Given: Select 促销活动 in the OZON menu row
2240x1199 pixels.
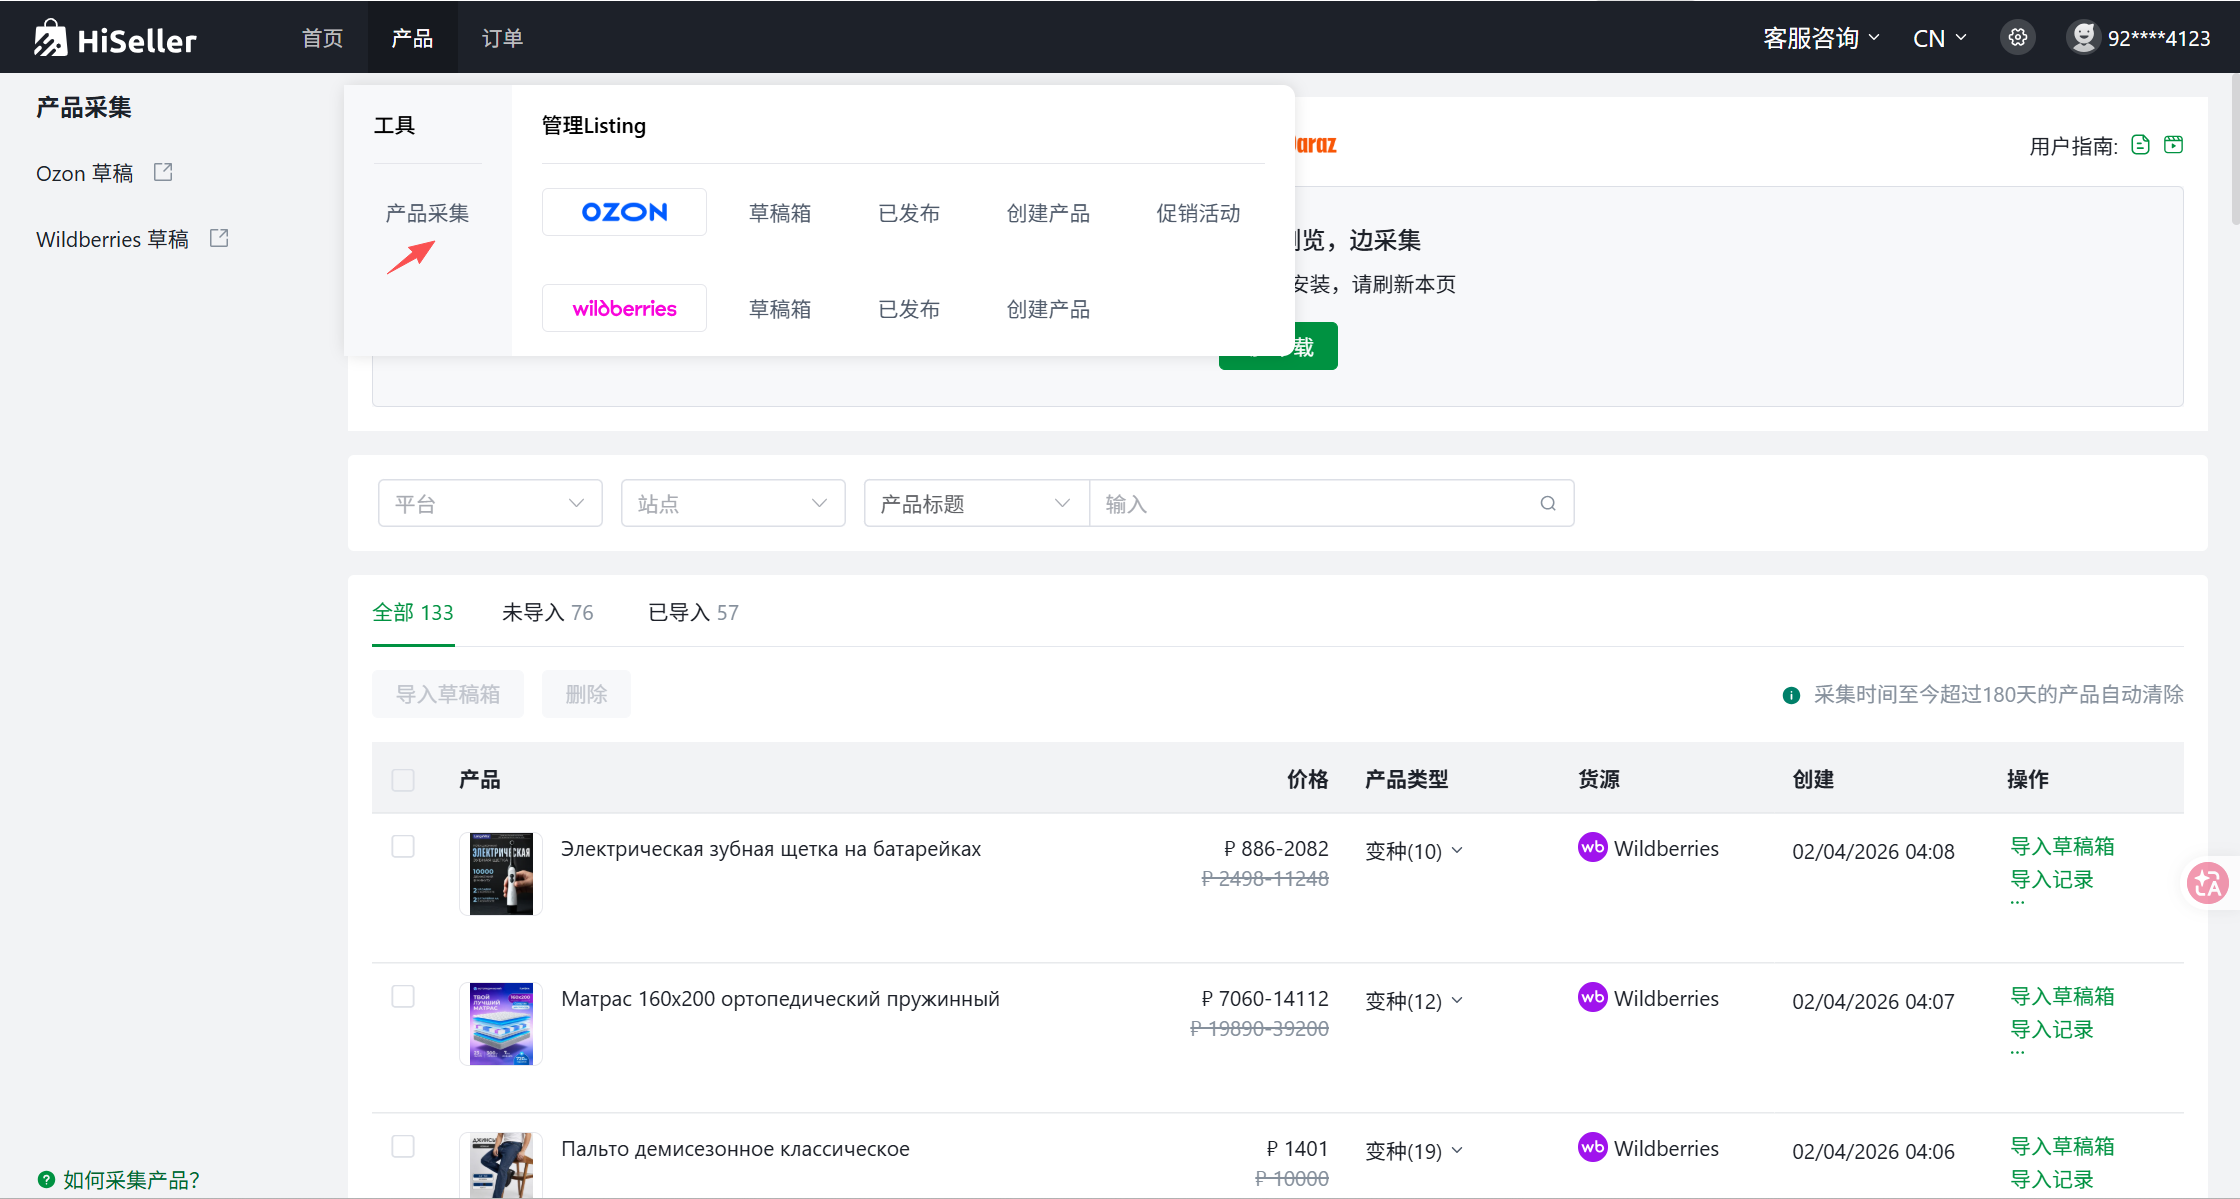Looking at the screenshot, I should click(x=1198, y=213).
